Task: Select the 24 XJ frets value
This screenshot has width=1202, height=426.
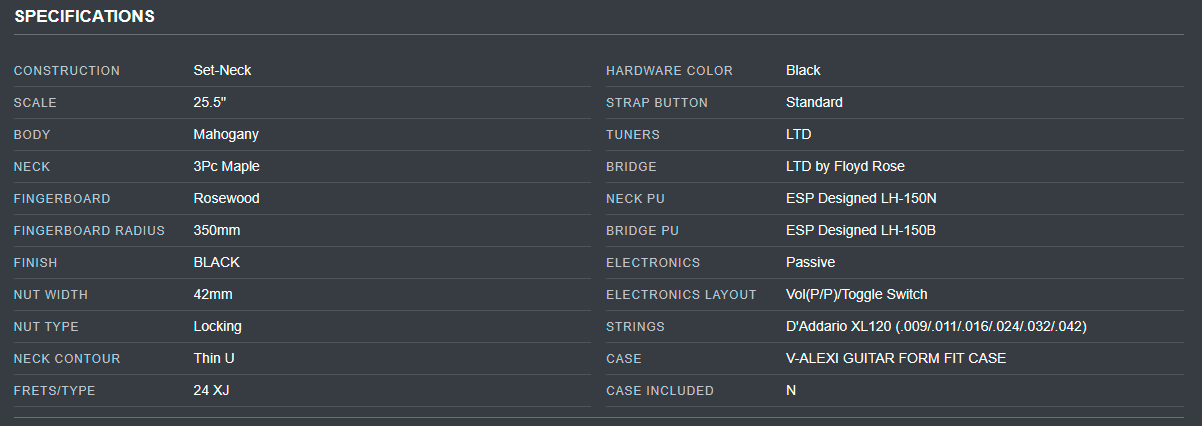Action: coord(211,390)
